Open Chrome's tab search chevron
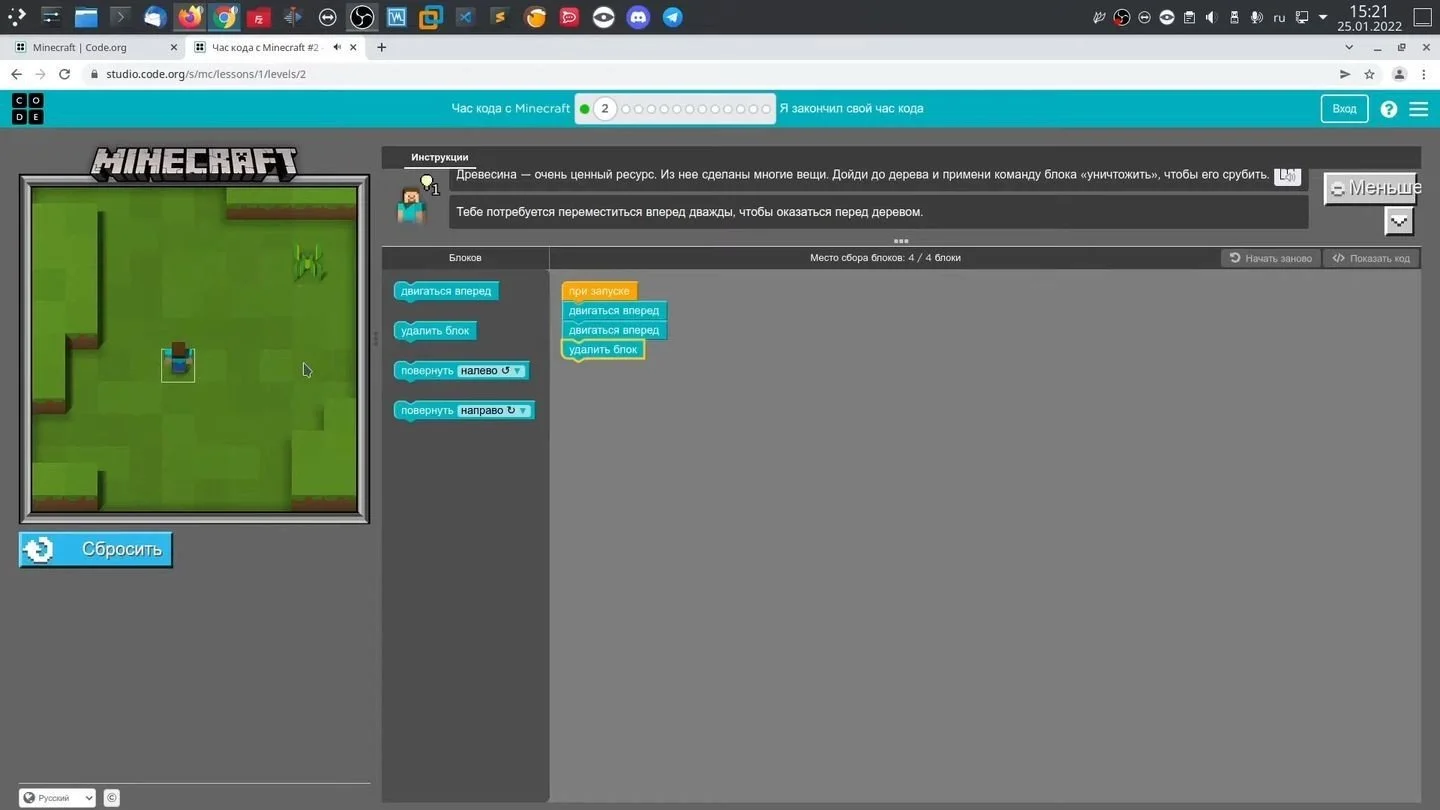1440x810 pixels. (x=1349, y=47)
